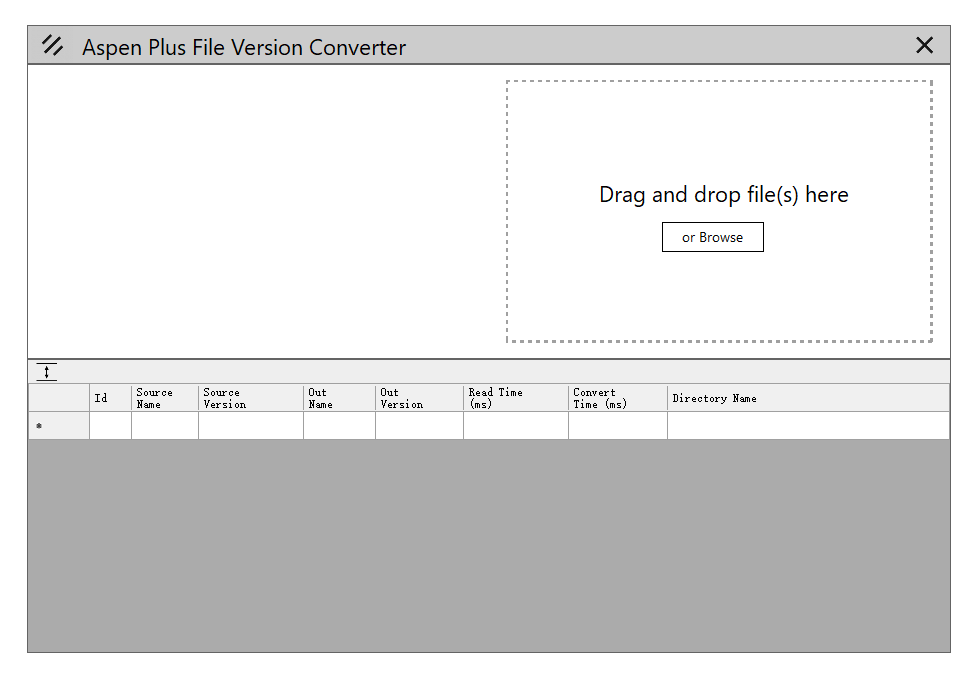Click the empty Source Version cell
This screenshot has width=980, height=684.
[251, 426]
